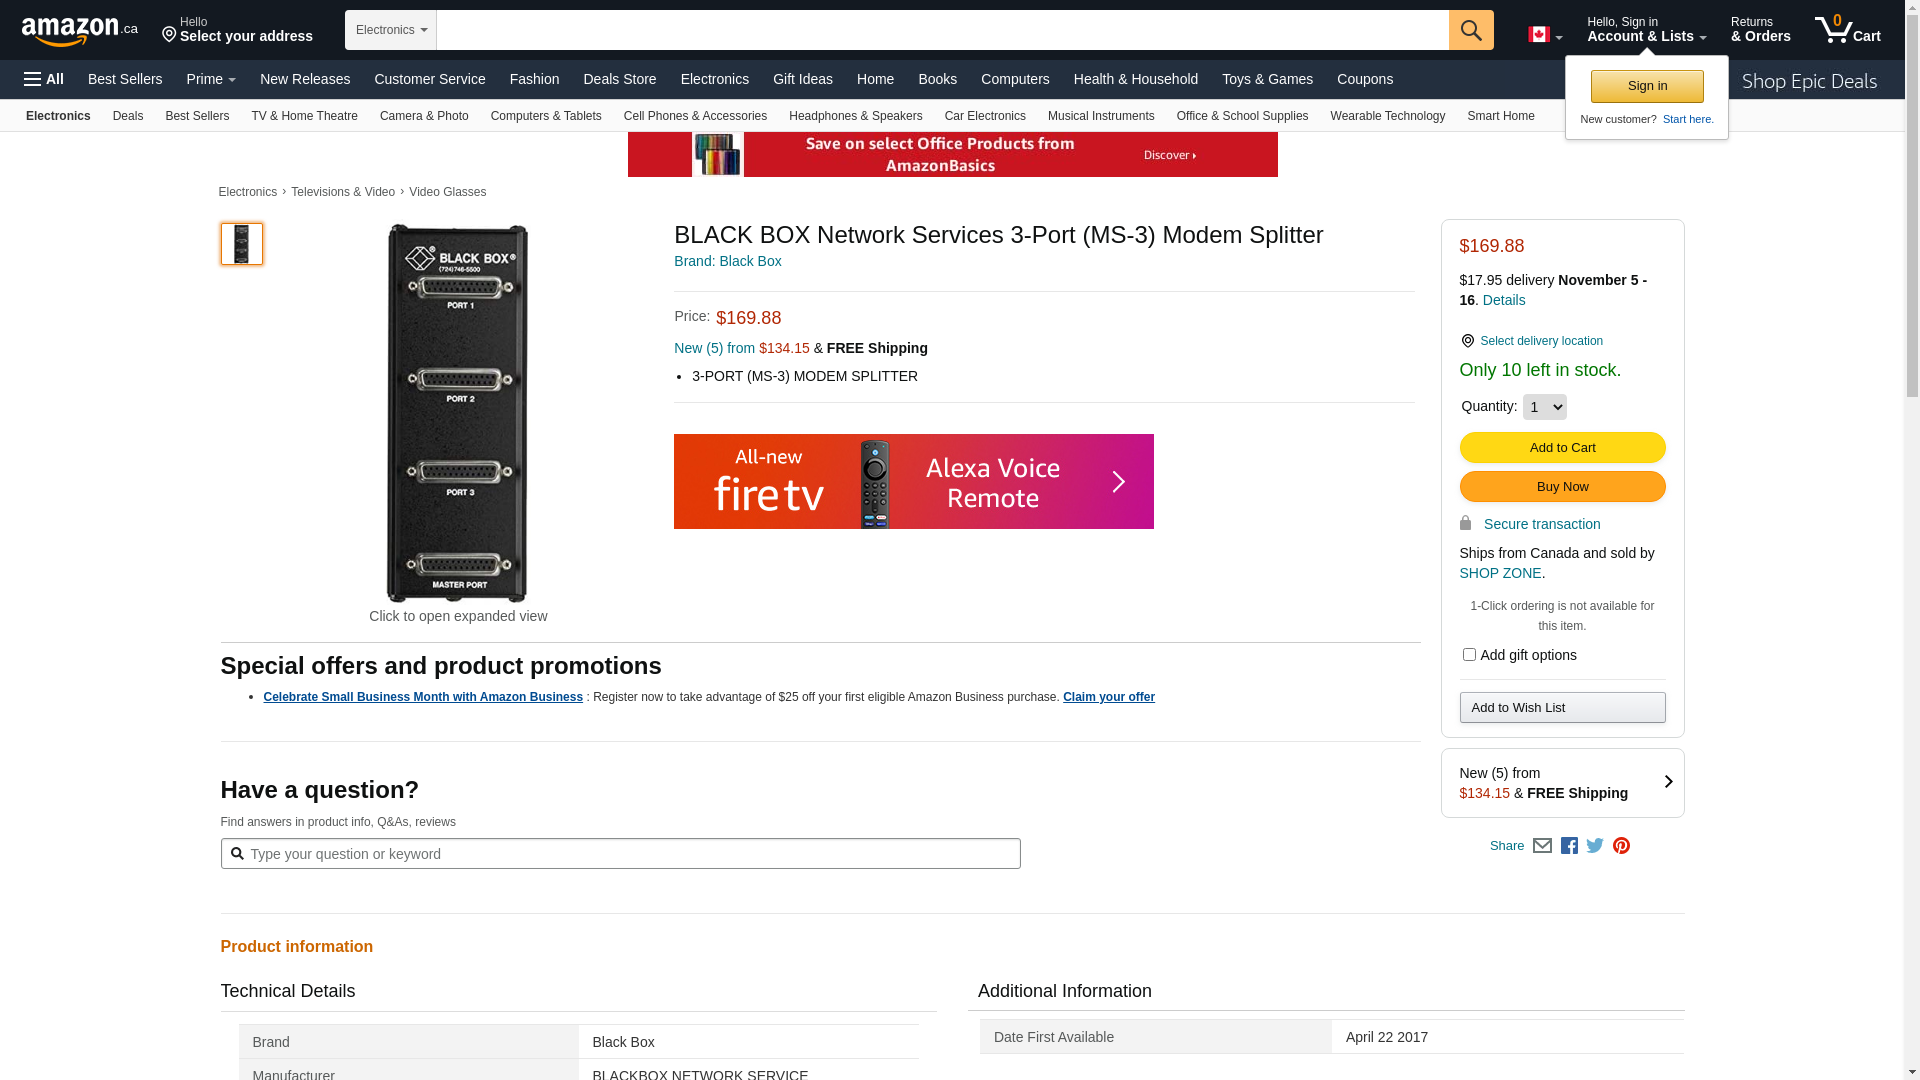1920x1080 pixels.
Task: Click the delivery location pin icon
Action: (x=1467, y=341)
